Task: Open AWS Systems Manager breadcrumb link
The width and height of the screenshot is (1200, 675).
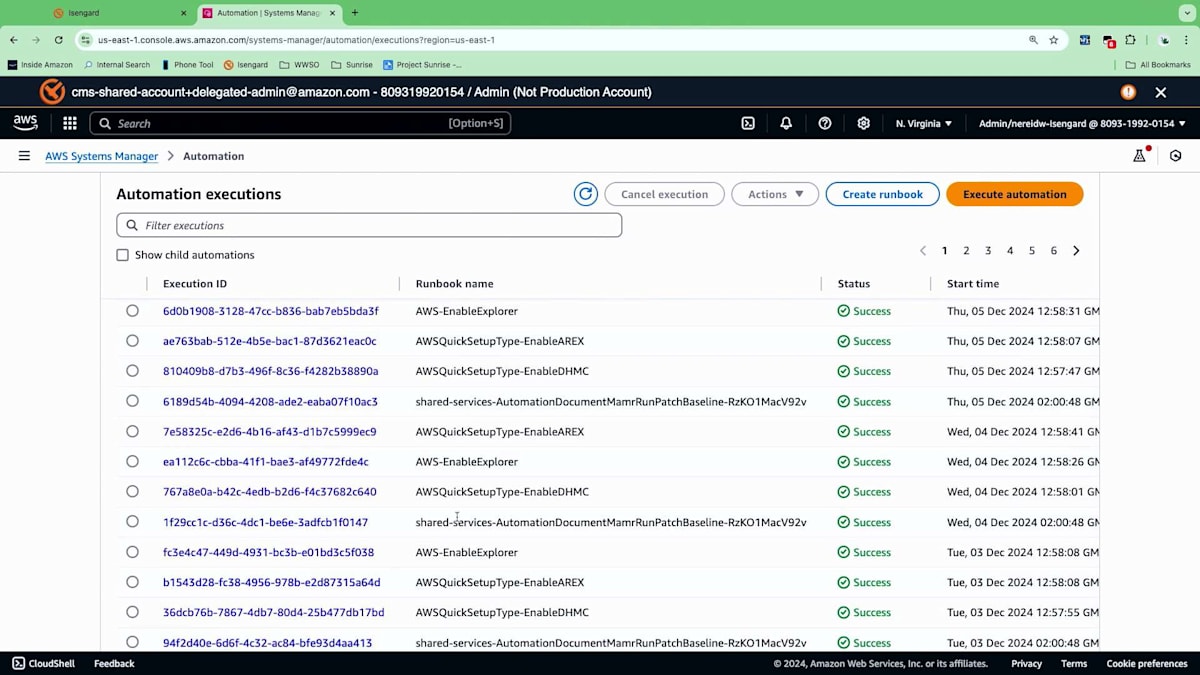Action: click(101, 156)
